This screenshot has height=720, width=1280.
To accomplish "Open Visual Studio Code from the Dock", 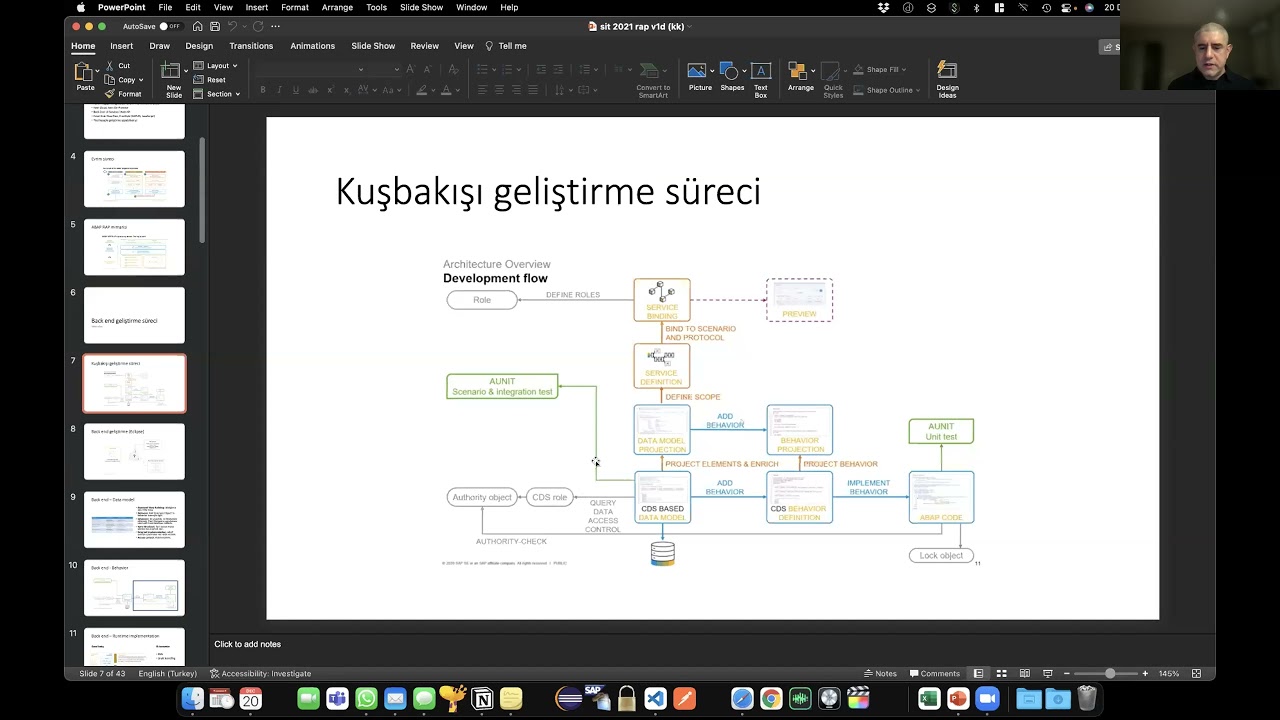I will tap(655, 699).
